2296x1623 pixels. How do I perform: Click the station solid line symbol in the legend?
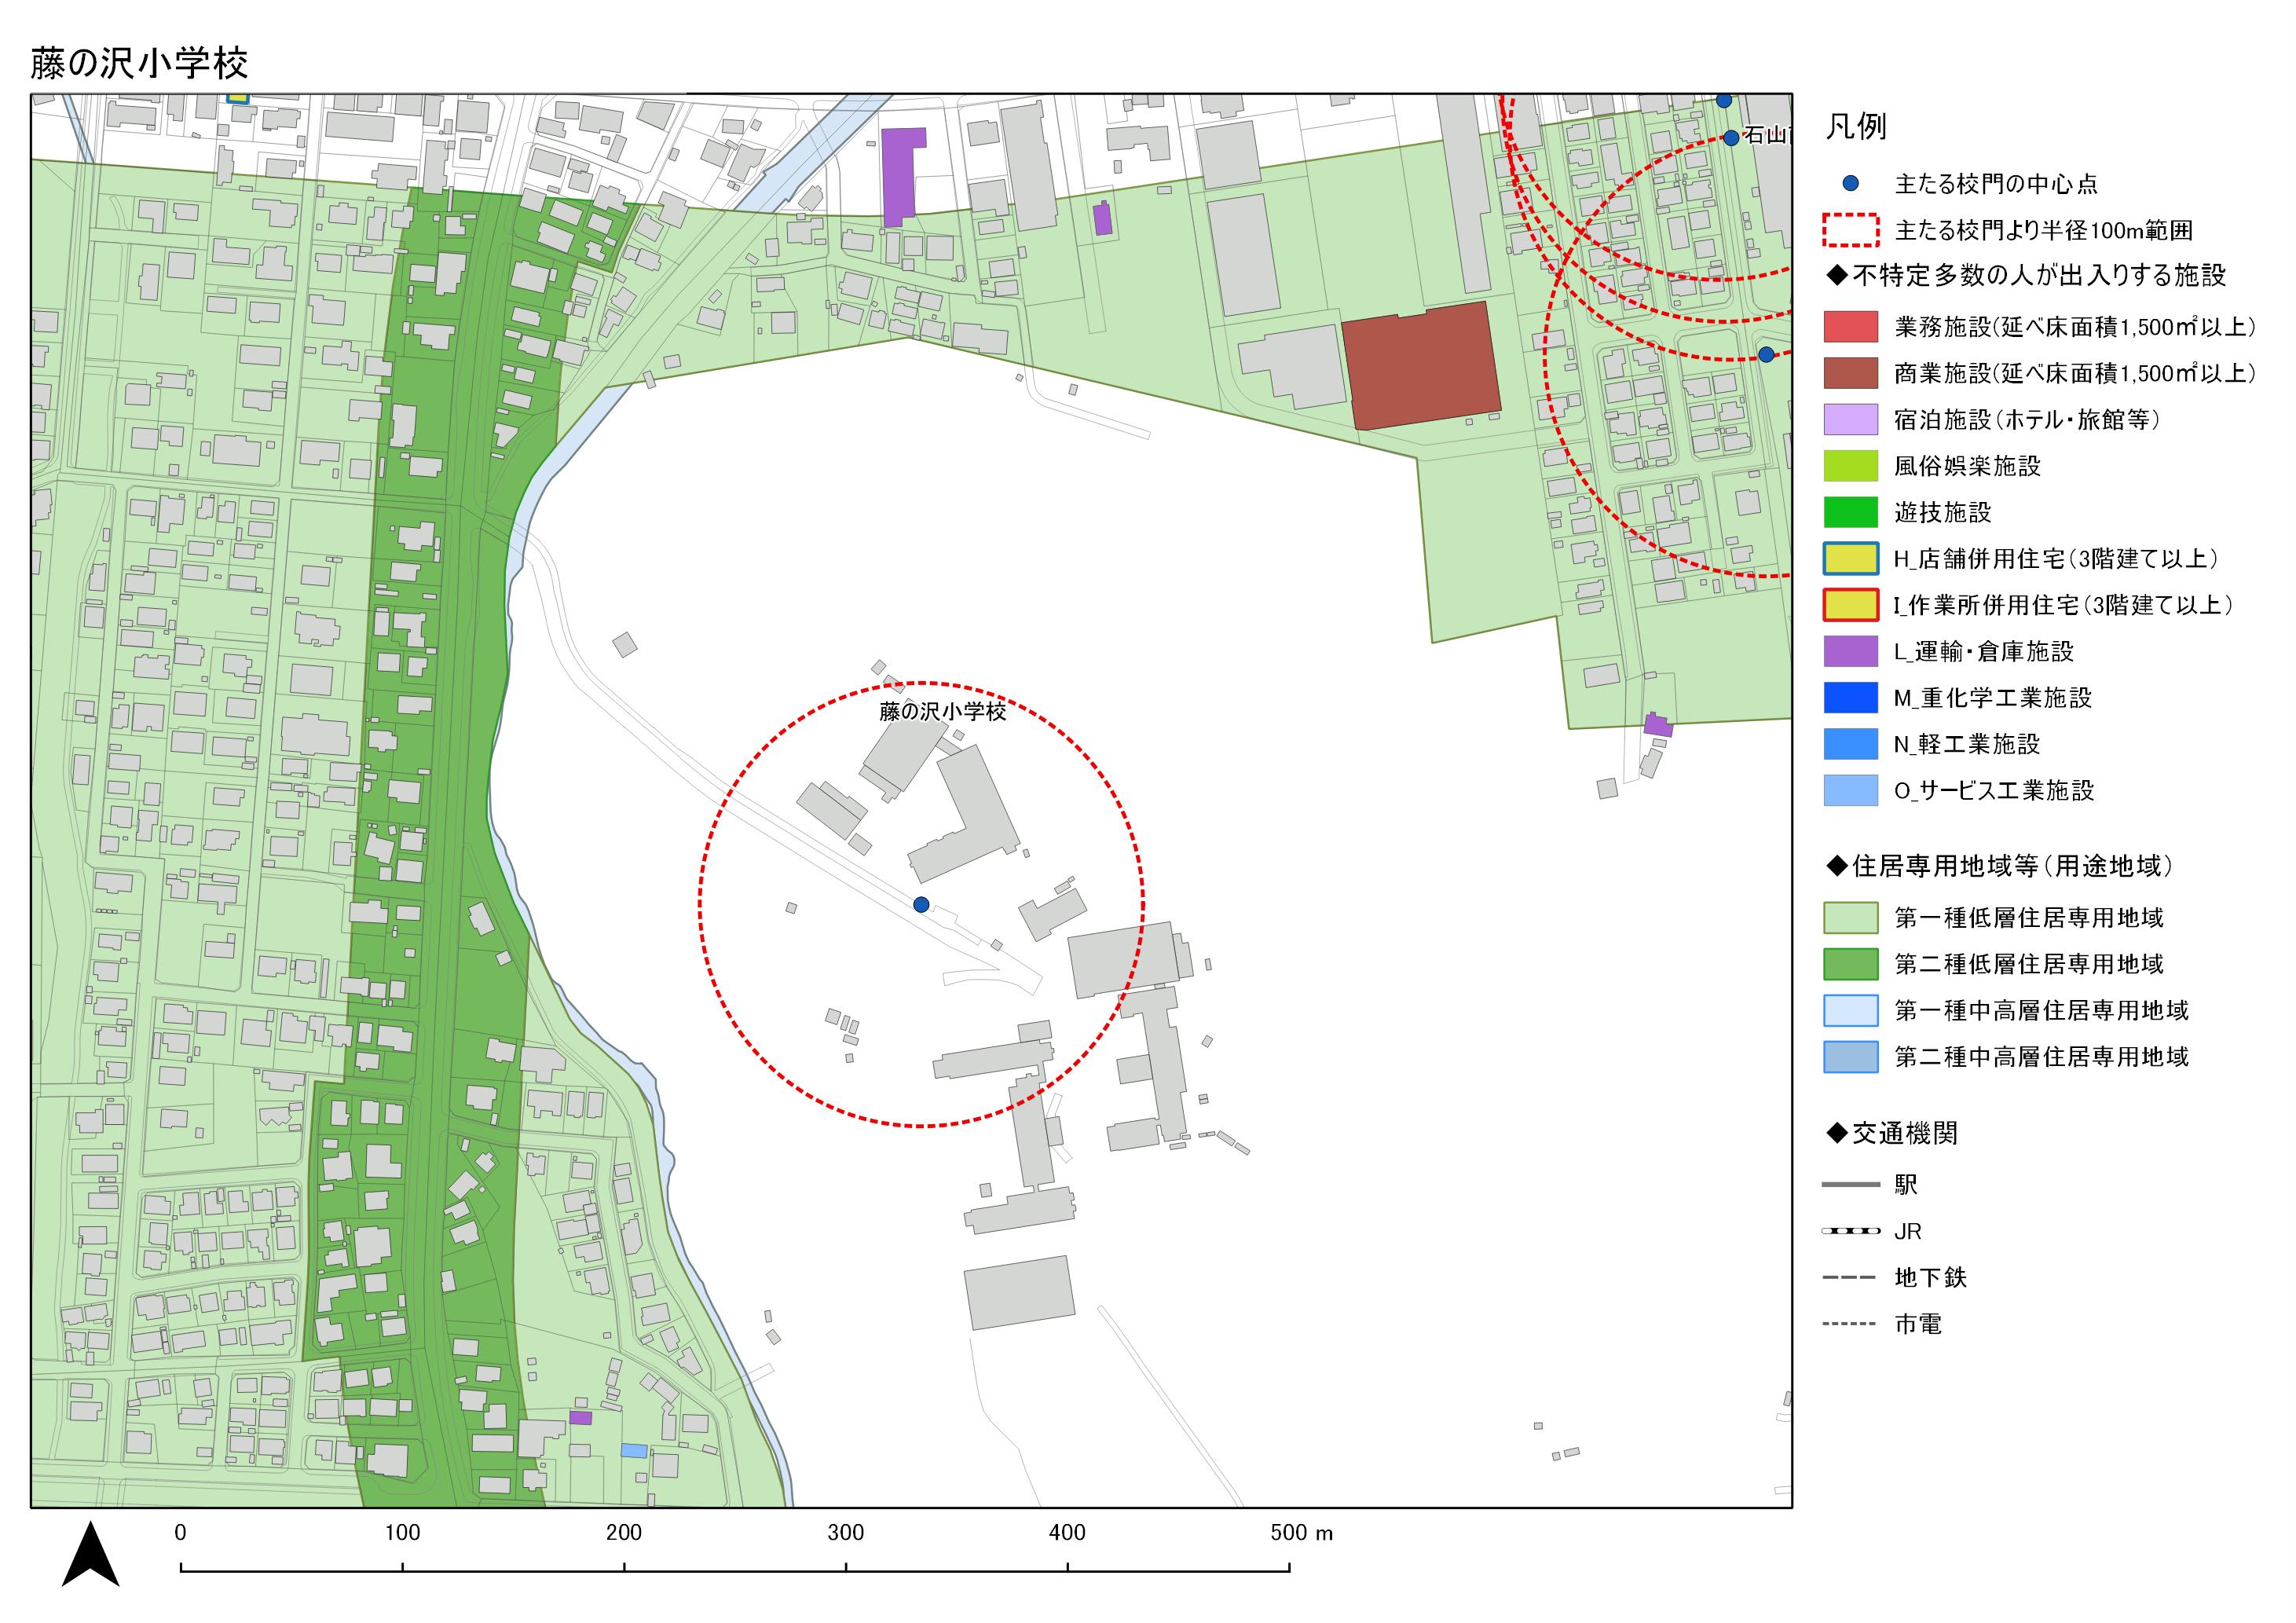click(1851, 1185)
